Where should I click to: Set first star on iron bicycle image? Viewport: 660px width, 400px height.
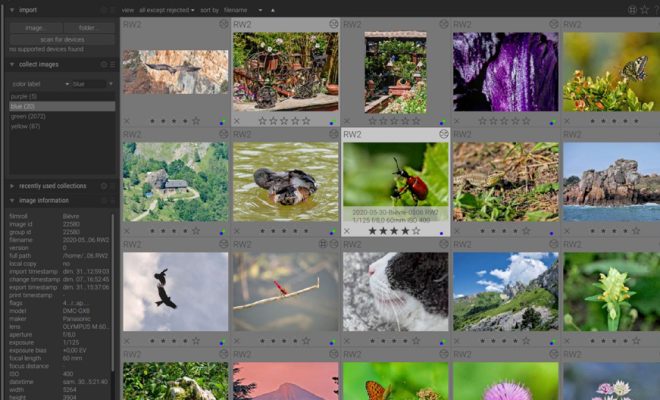click(x=262, y=121)
